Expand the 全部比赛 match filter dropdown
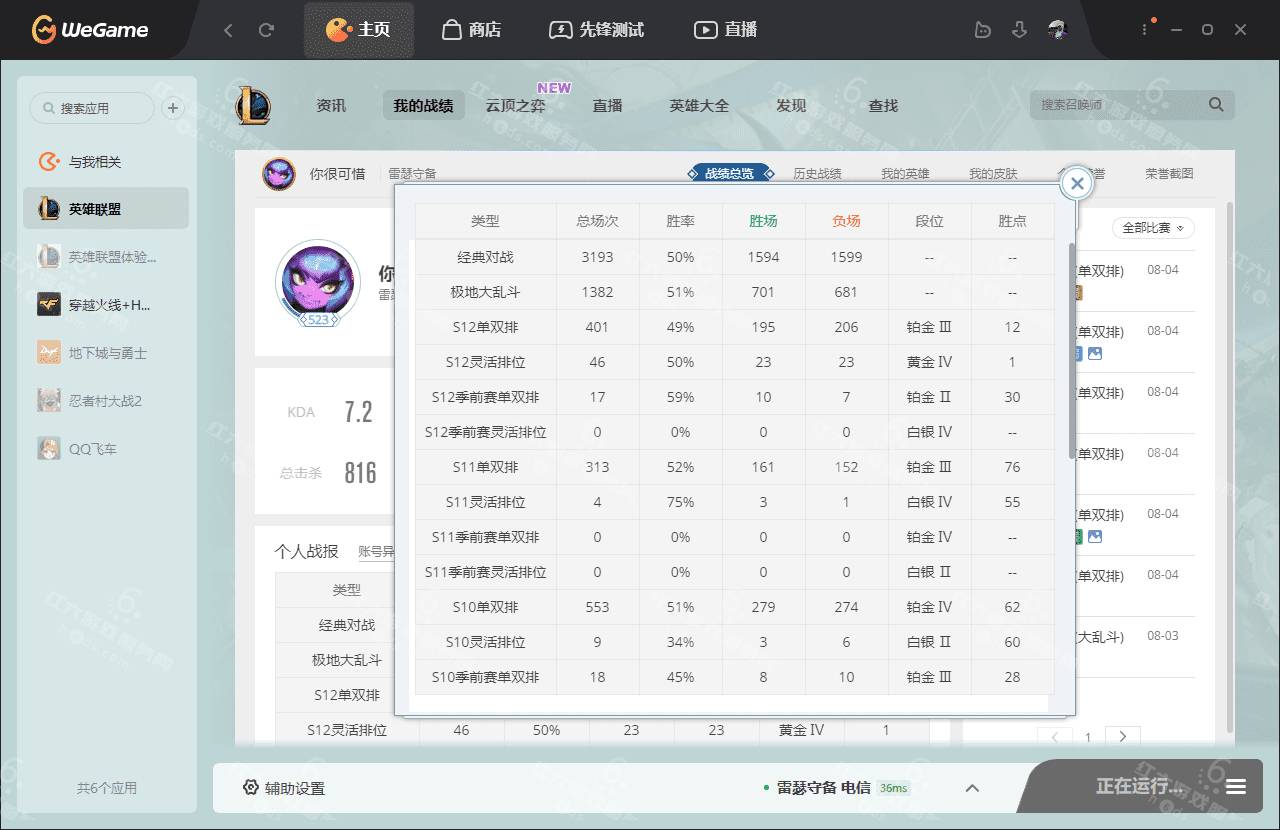The image size is (1280, 830). [x=1152, y=228]
